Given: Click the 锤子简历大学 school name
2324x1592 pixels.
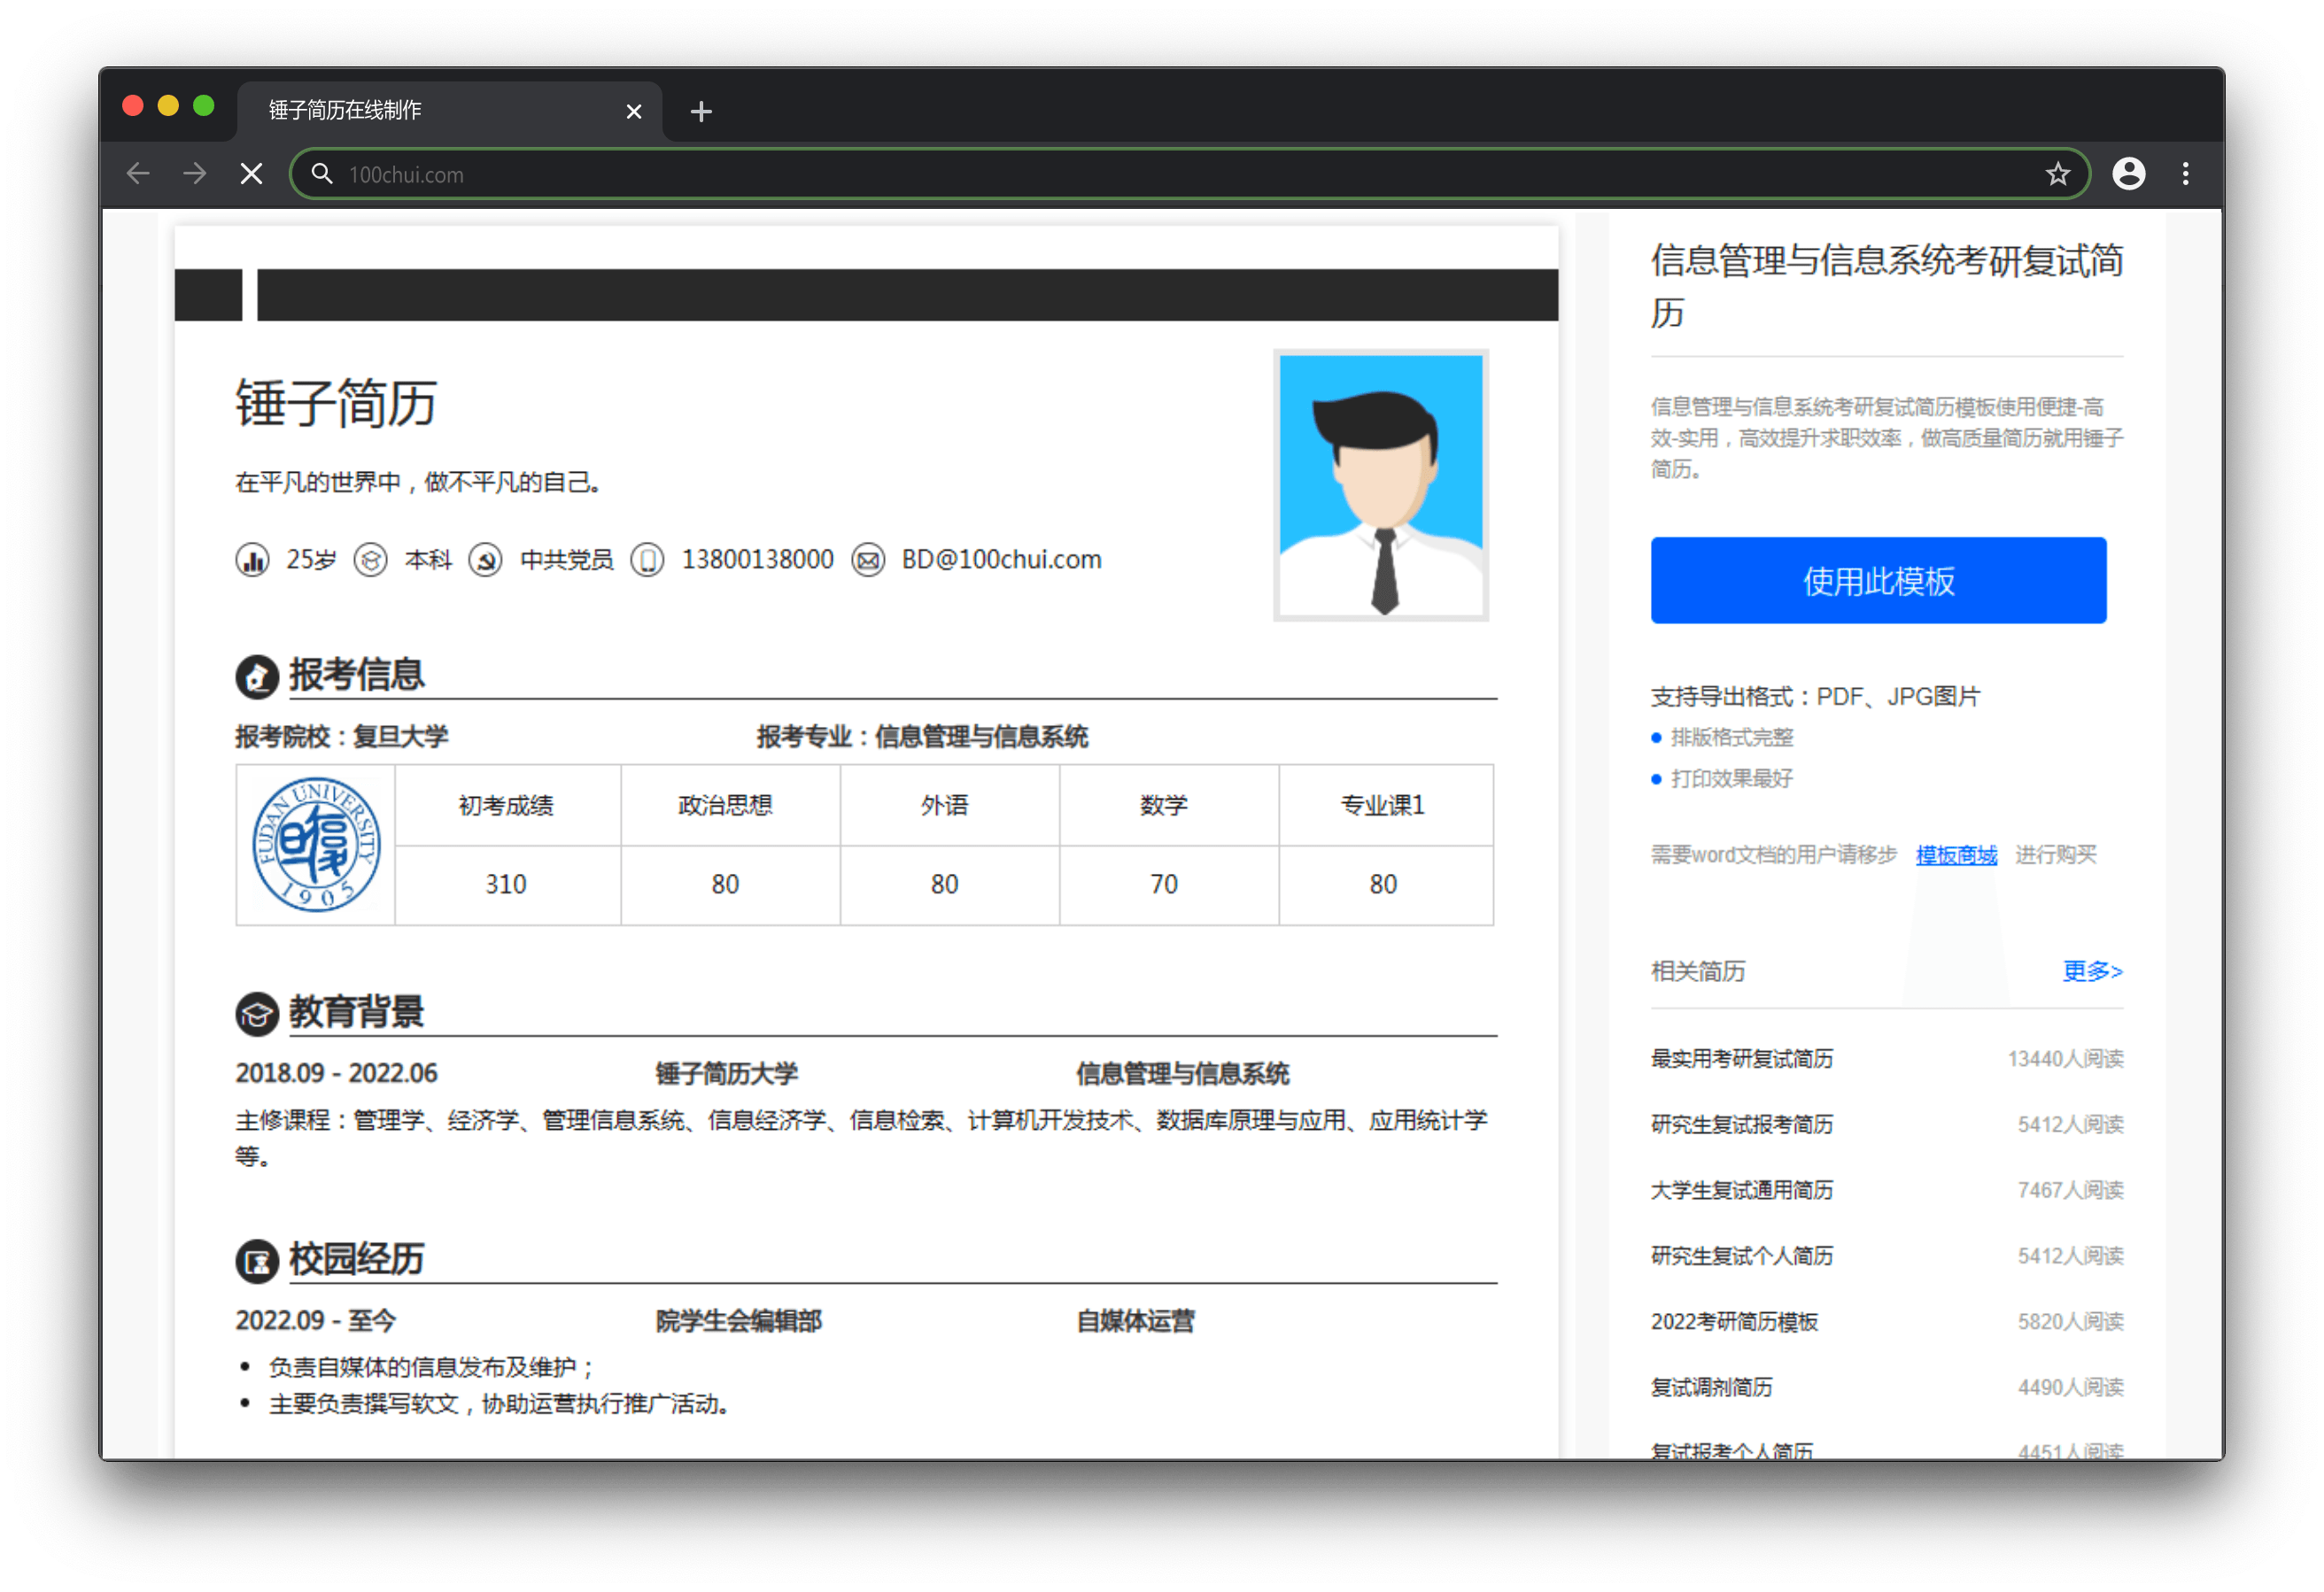Looking at the screenshot, I should tap(727, 1074).
